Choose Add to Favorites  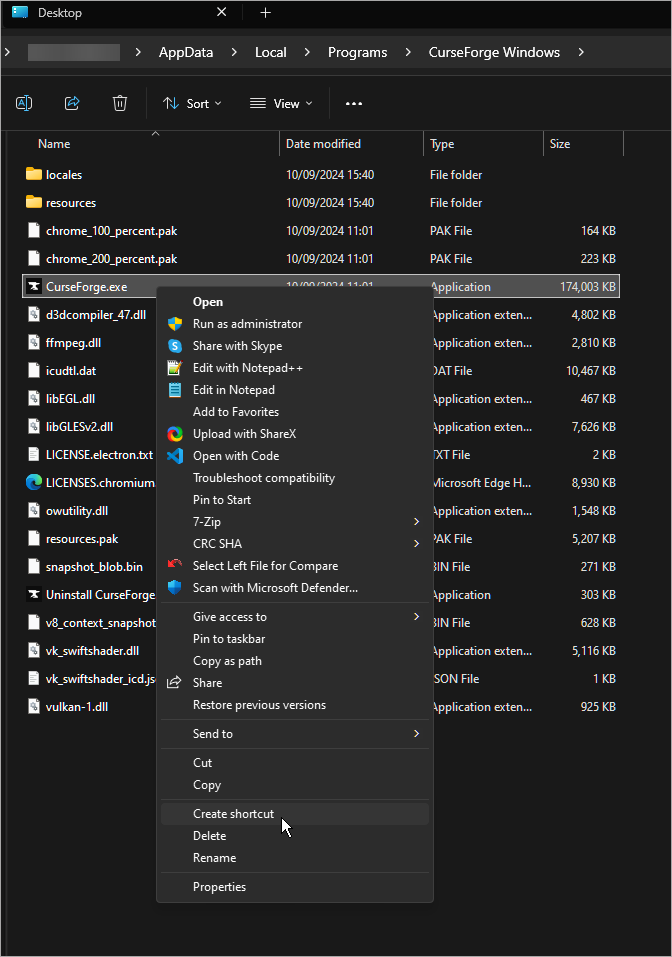[295, 412]
